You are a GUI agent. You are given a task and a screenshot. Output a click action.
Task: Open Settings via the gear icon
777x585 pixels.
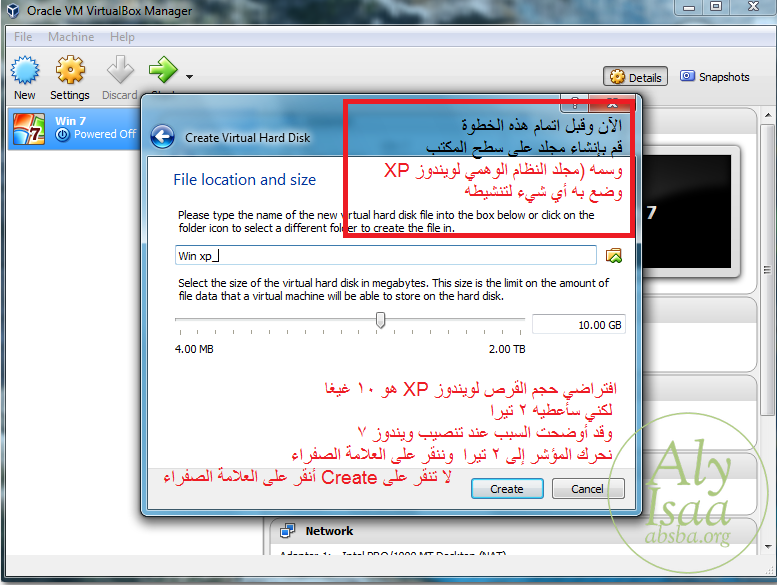click(x=70, y=71)
